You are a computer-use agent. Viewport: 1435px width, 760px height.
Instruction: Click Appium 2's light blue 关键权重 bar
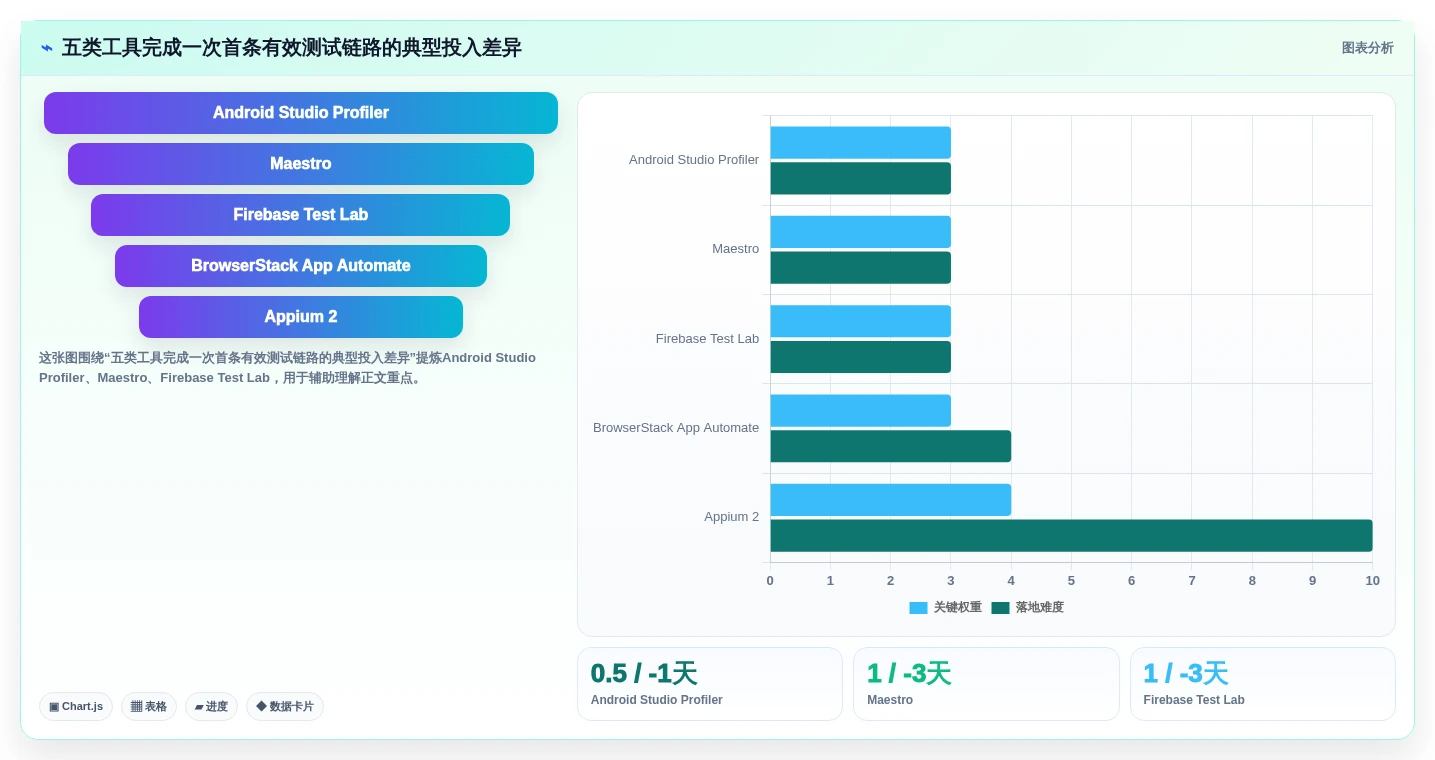pyautogui.click(x=890, y=500)
